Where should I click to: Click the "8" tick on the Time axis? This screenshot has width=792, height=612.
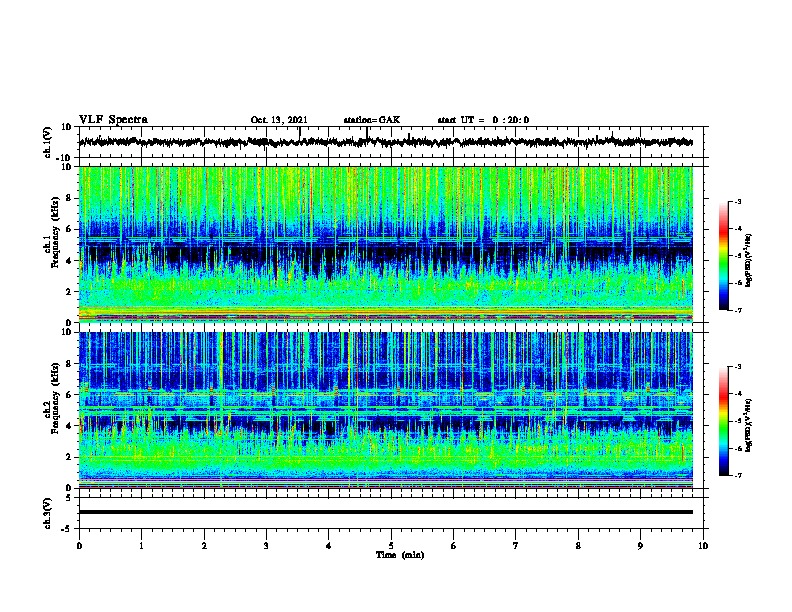pos(578,546)
